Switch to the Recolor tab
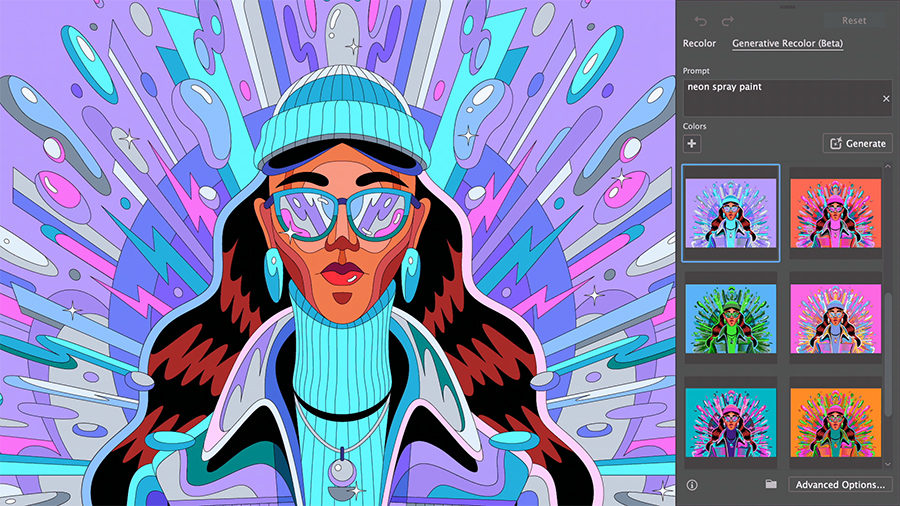900x506 pixels. point(699,44)
